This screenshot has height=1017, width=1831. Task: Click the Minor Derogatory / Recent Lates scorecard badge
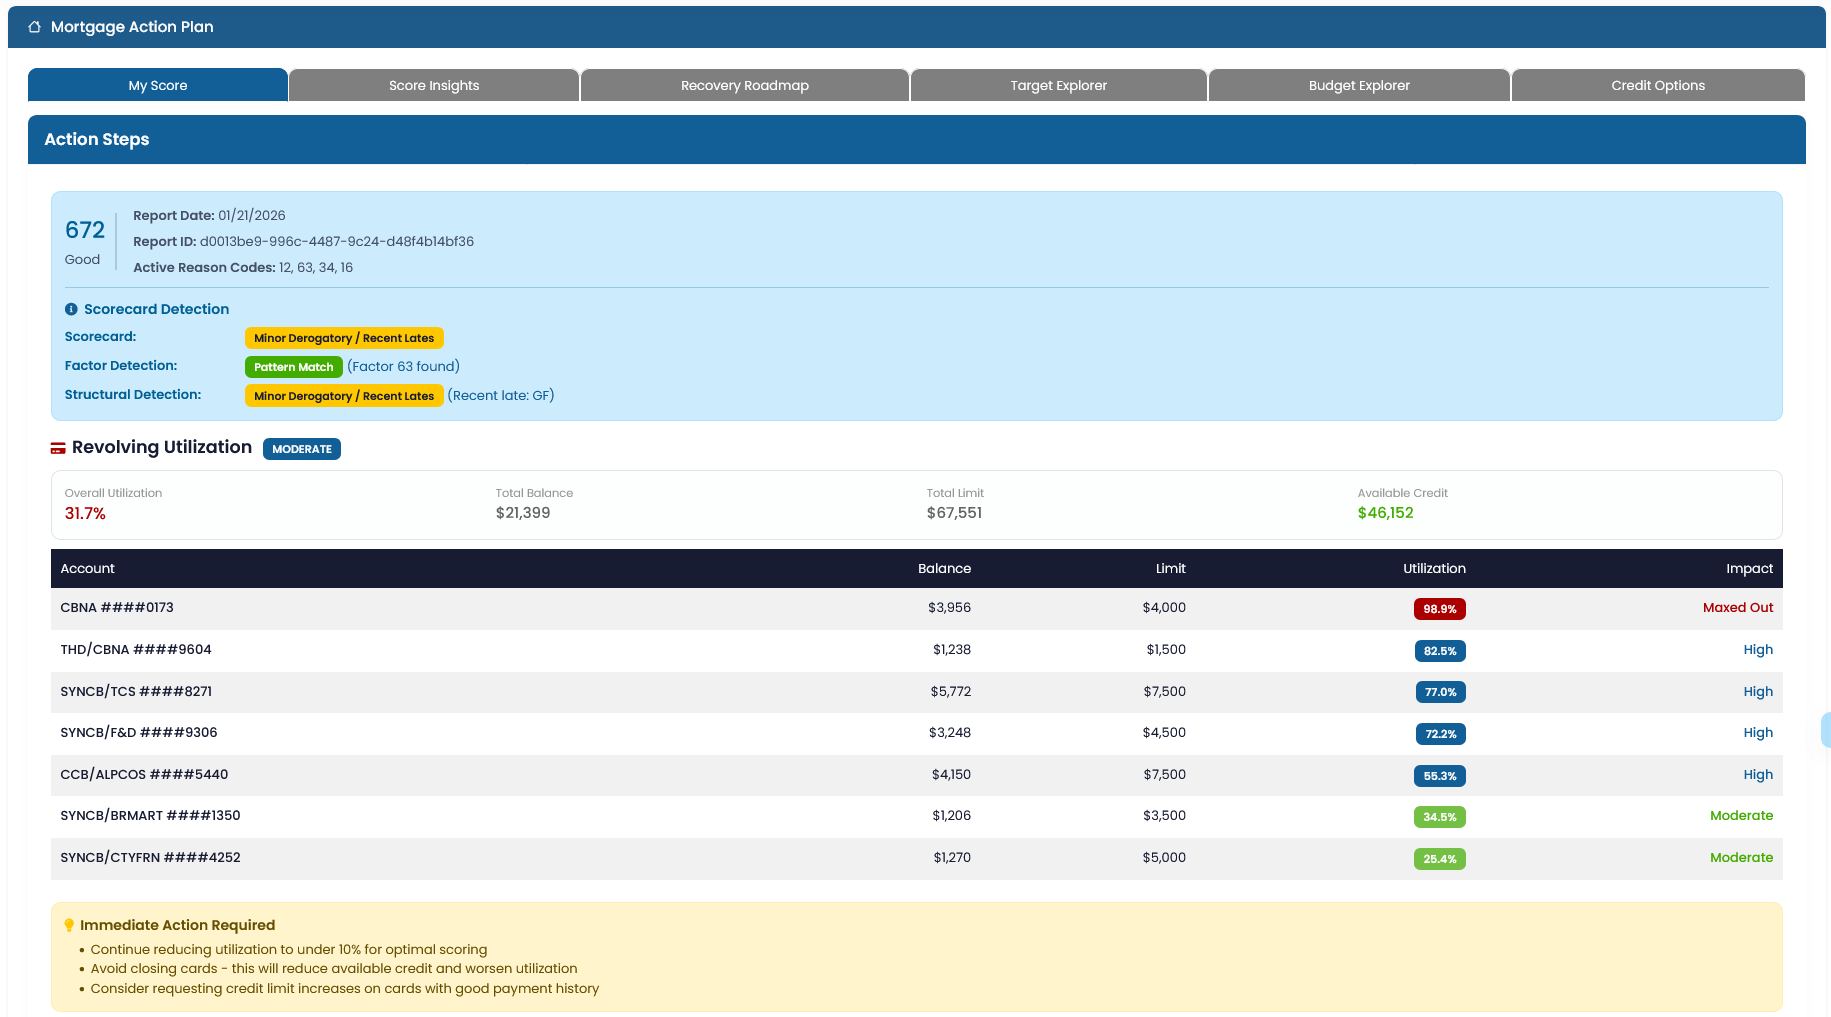343,337
